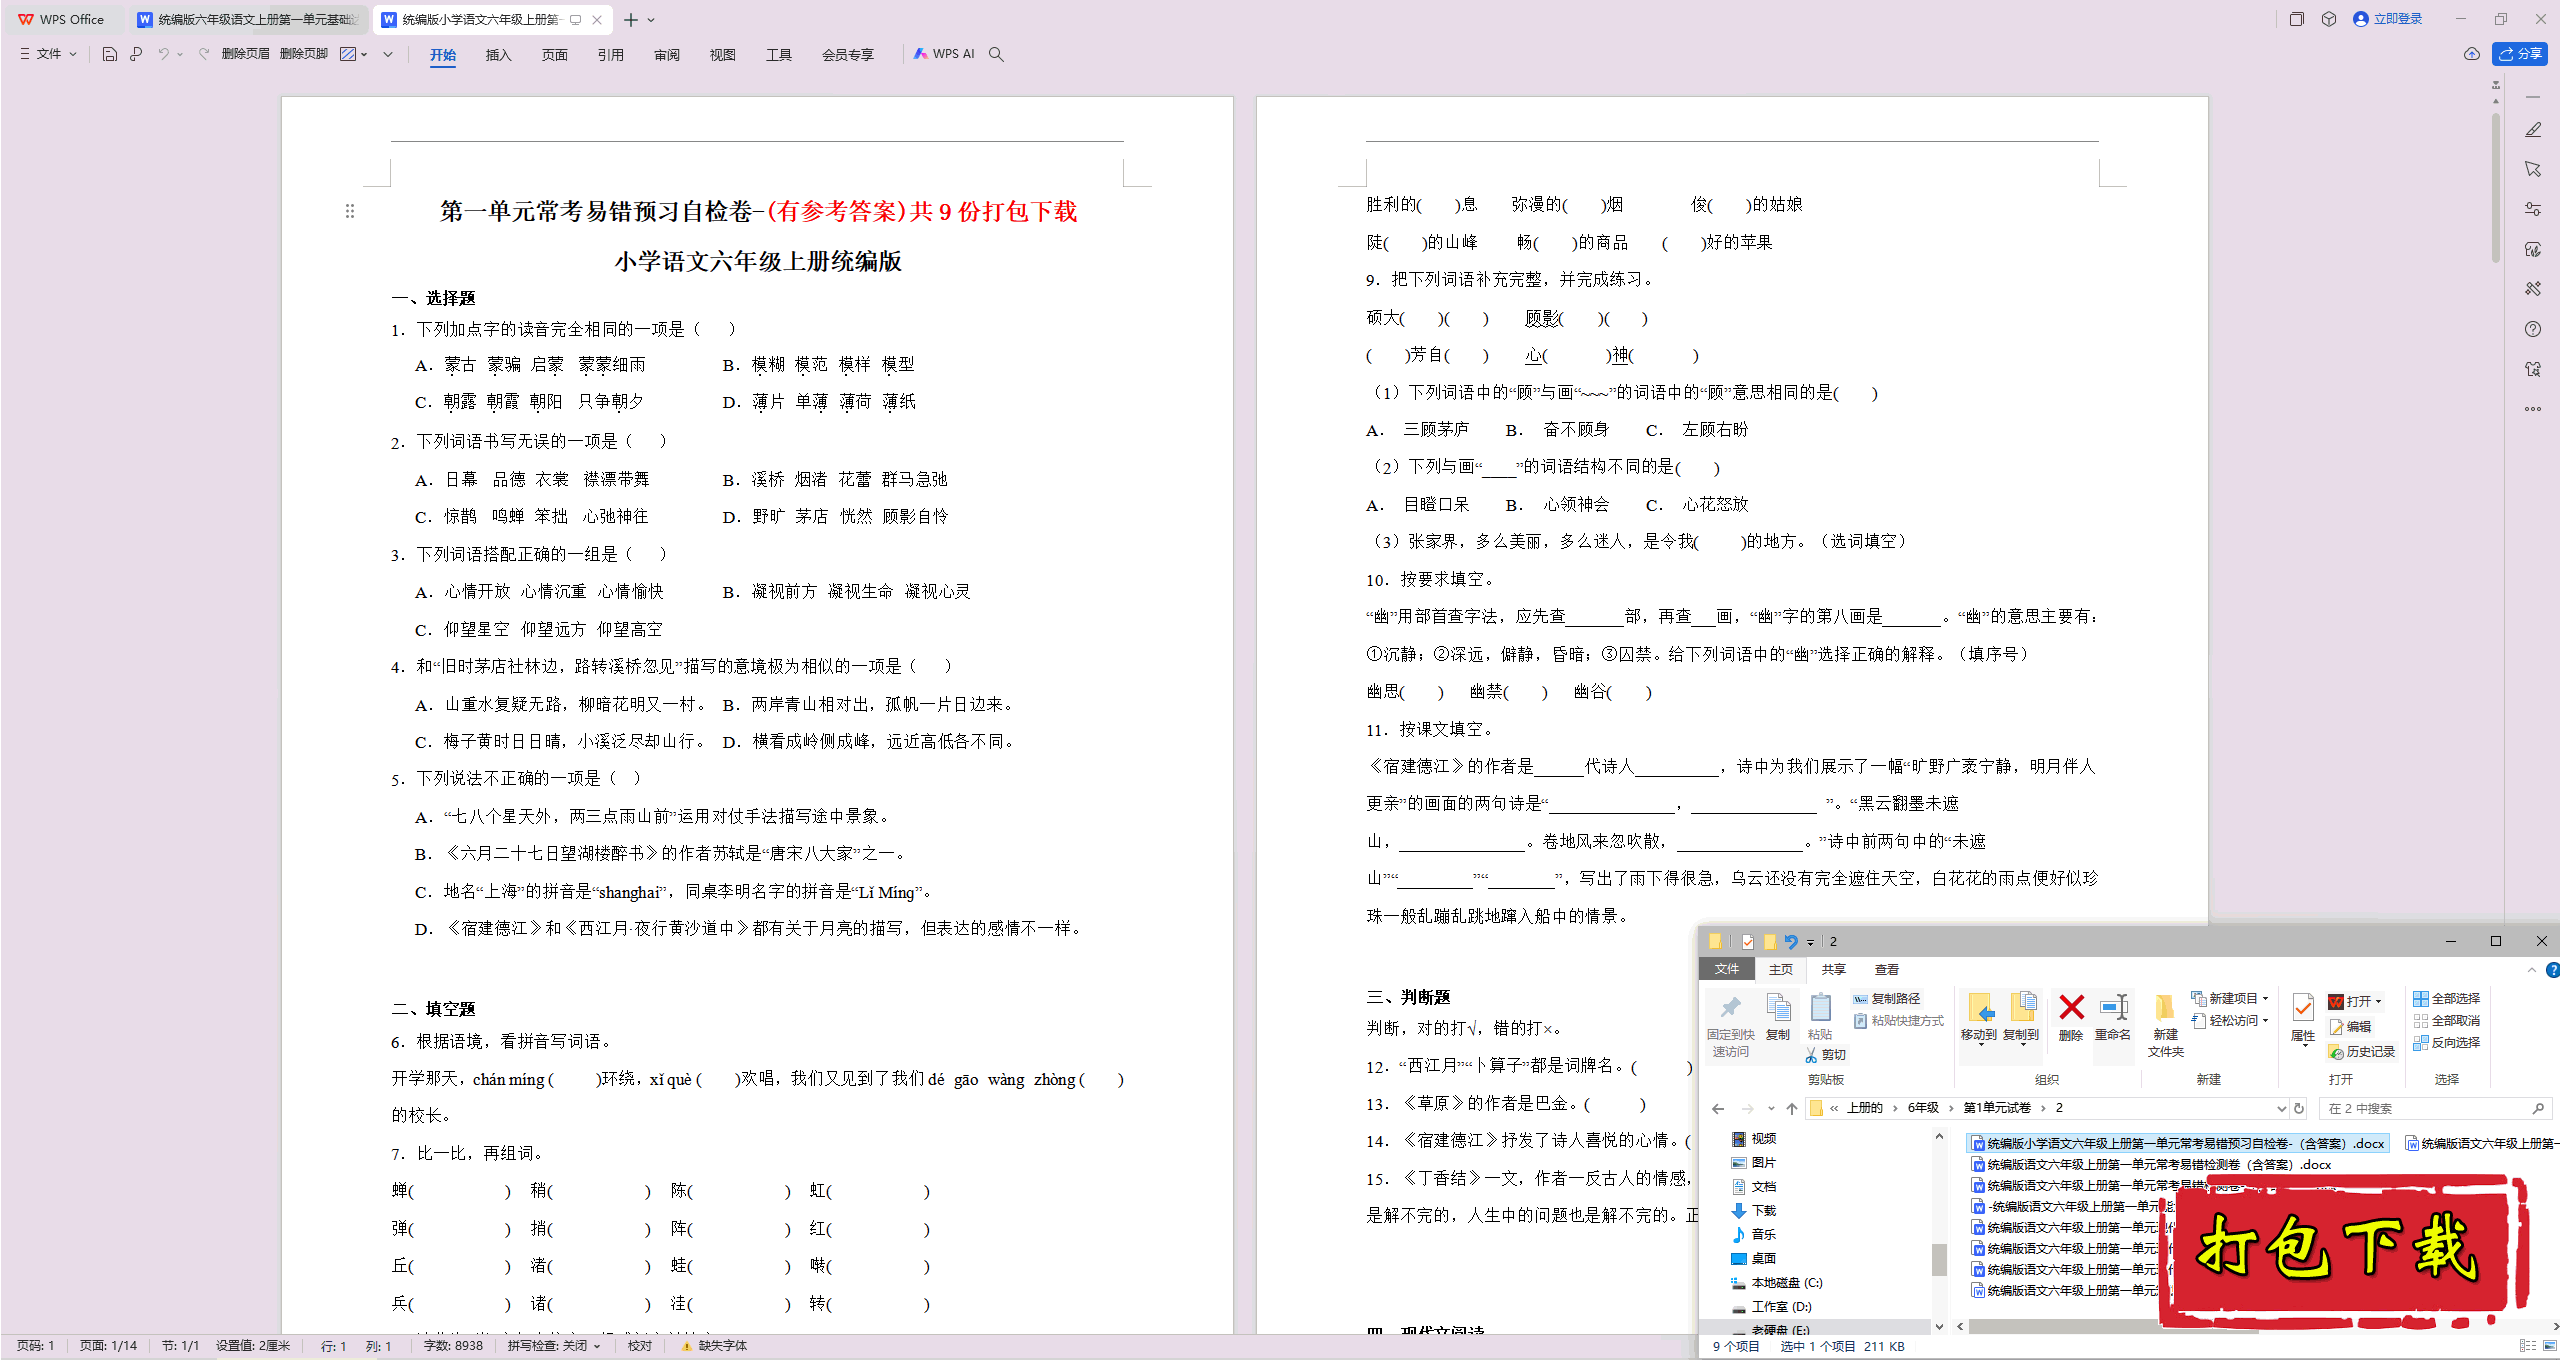Click the pen edit icon in right sidebar
Screen dimensions: 2560x1360
tap(2533, 130)
